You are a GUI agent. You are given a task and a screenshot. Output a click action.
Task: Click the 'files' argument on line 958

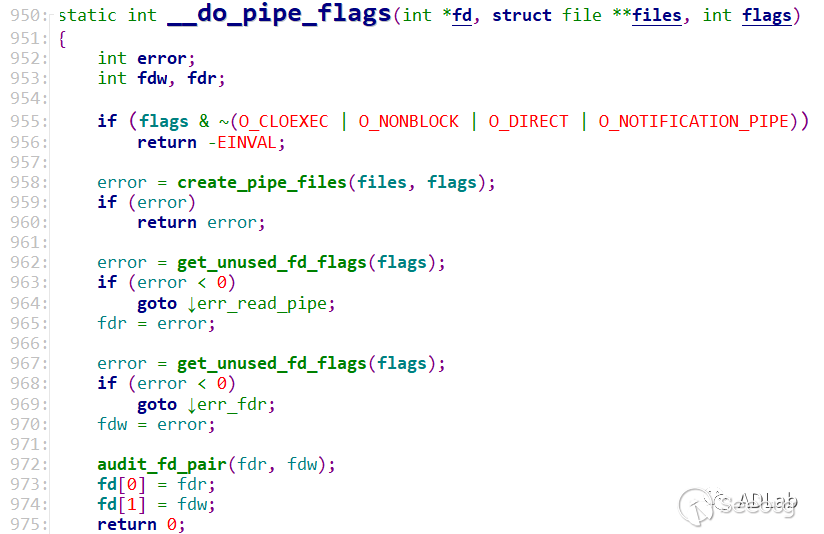coord(382,182)
